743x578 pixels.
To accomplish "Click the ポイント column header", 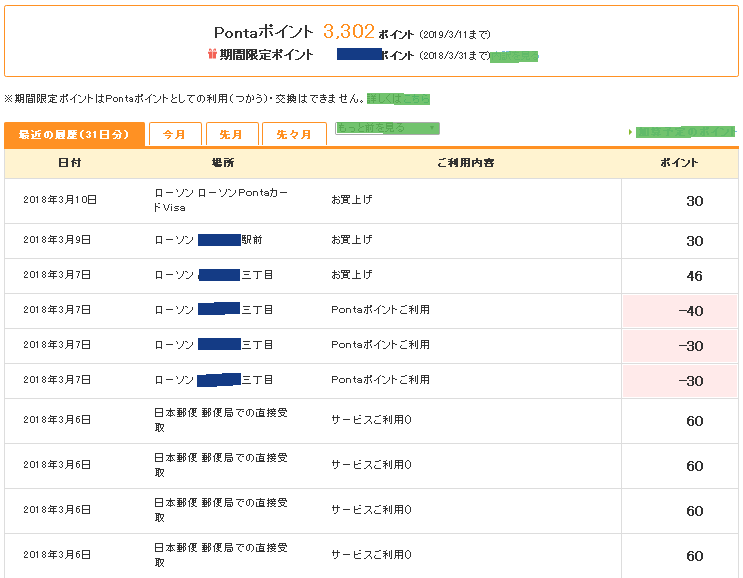I will click(x=680, y=163).
